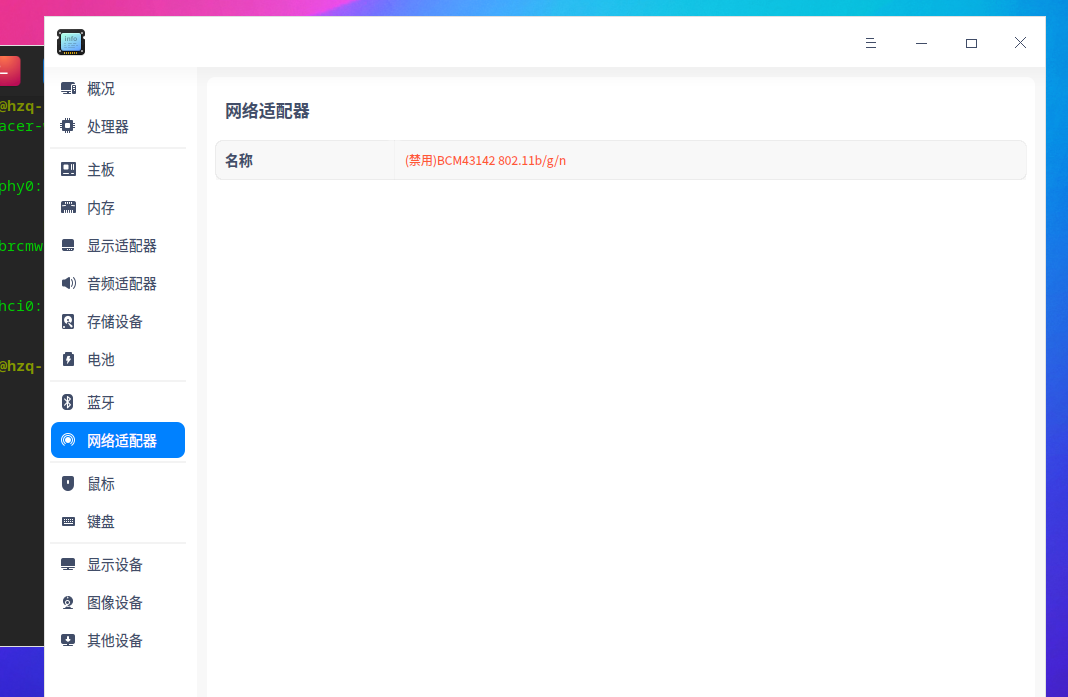Click the 存储设备 storage icon

[x=68, y=321]
